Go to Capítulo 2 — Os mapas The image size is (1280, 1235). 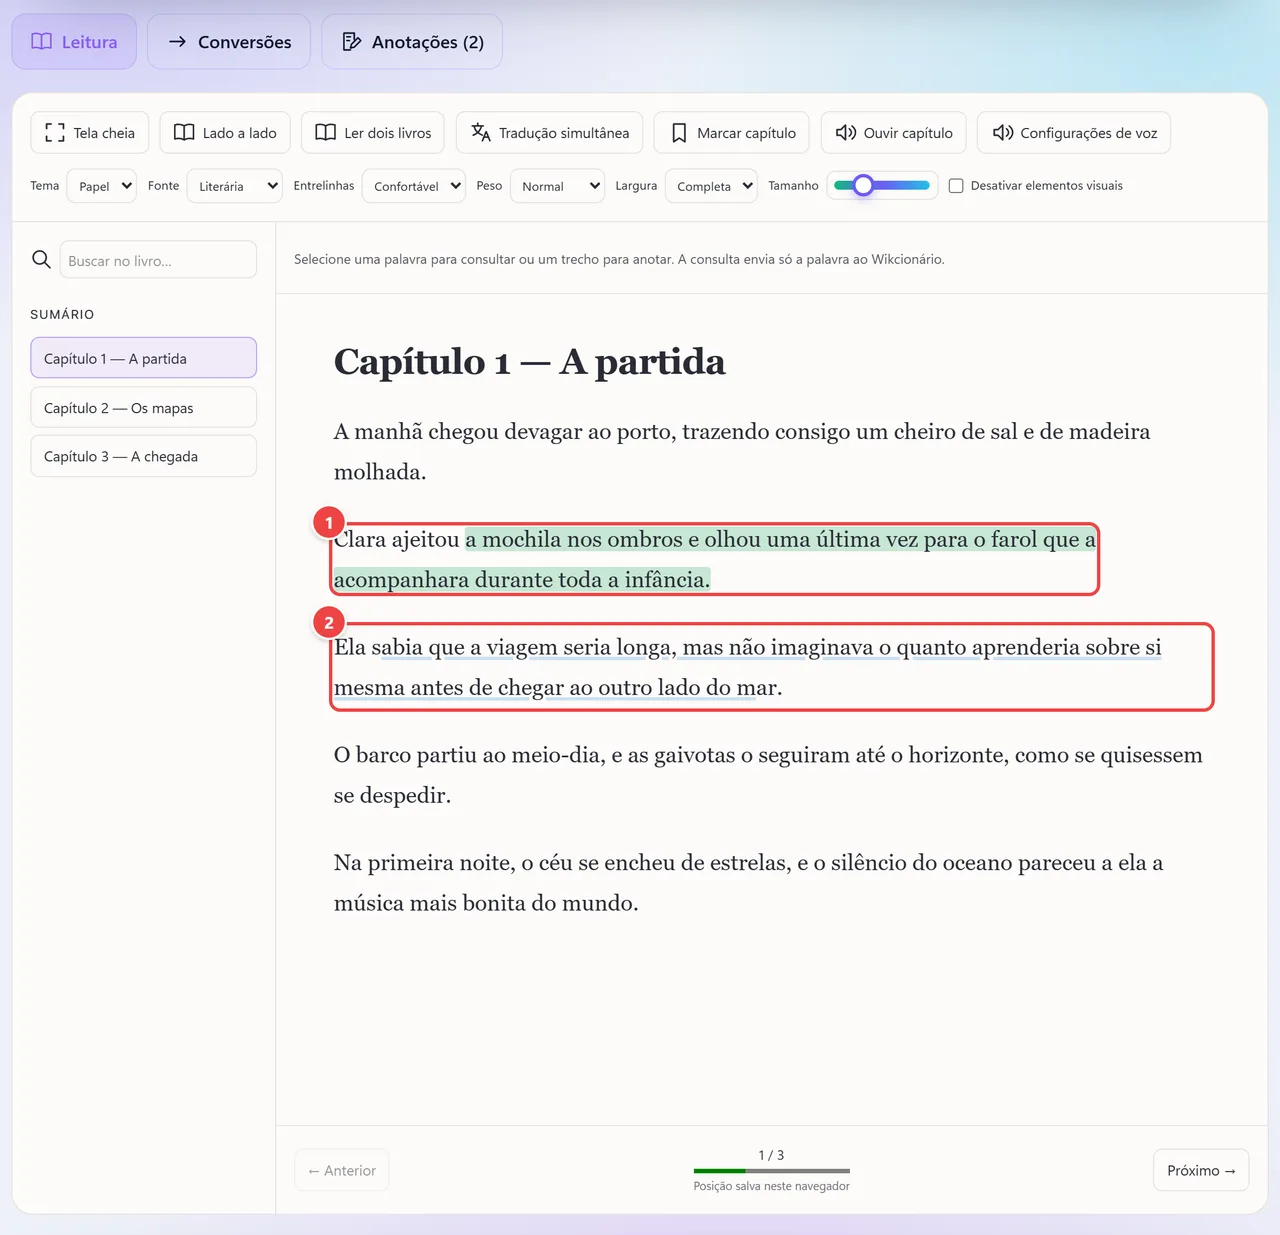tap(144, 408)
